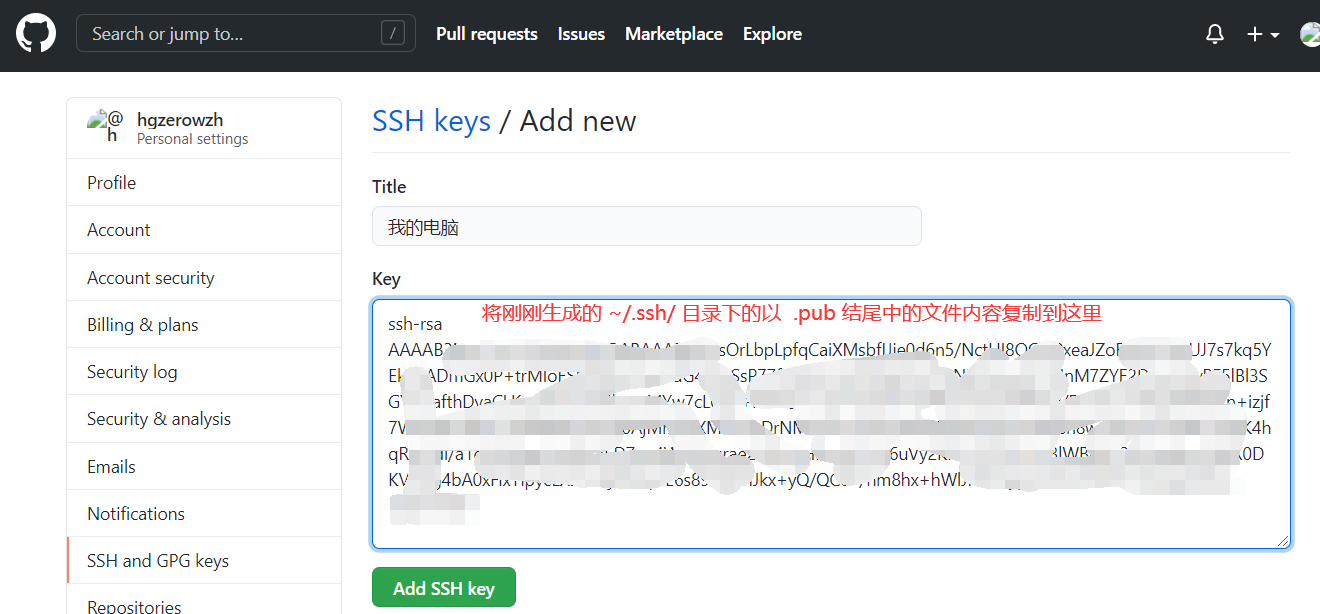1320x614 pixels.
Task: Open the Notifications settings page
Action: (x=204, y=514)
